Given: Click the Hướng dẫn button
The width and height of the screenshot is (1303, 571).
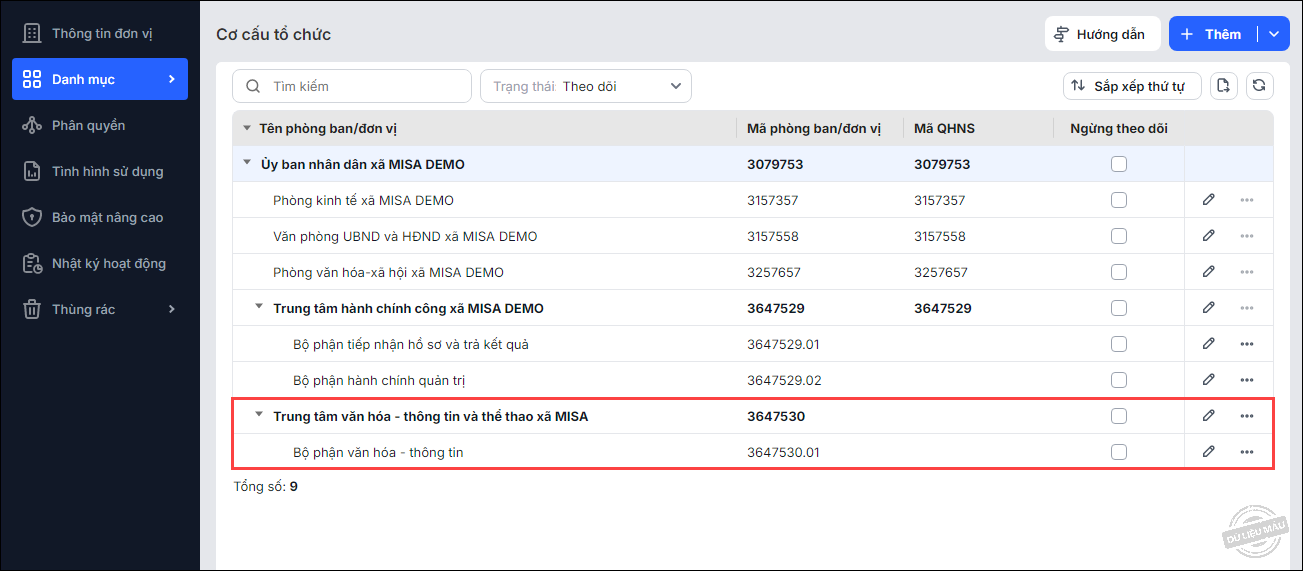Looking at the screenshot, I should tap(1102, 34).
